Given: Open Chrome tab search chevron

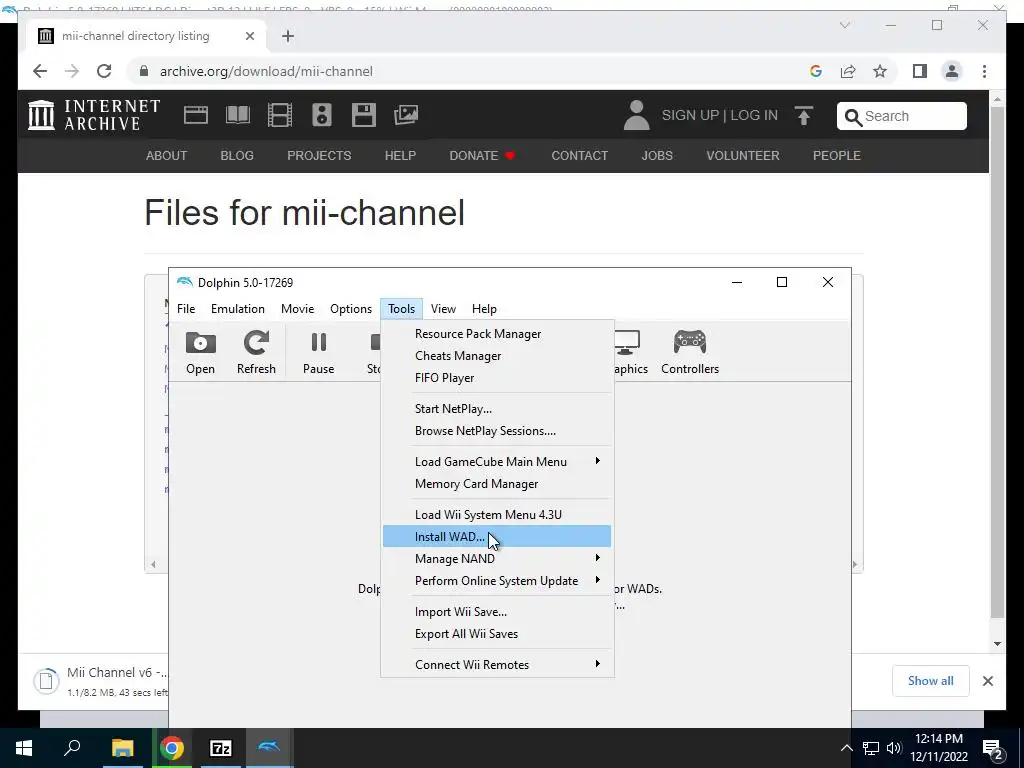Looking at the screenshot, I should [x=844, y=25].
